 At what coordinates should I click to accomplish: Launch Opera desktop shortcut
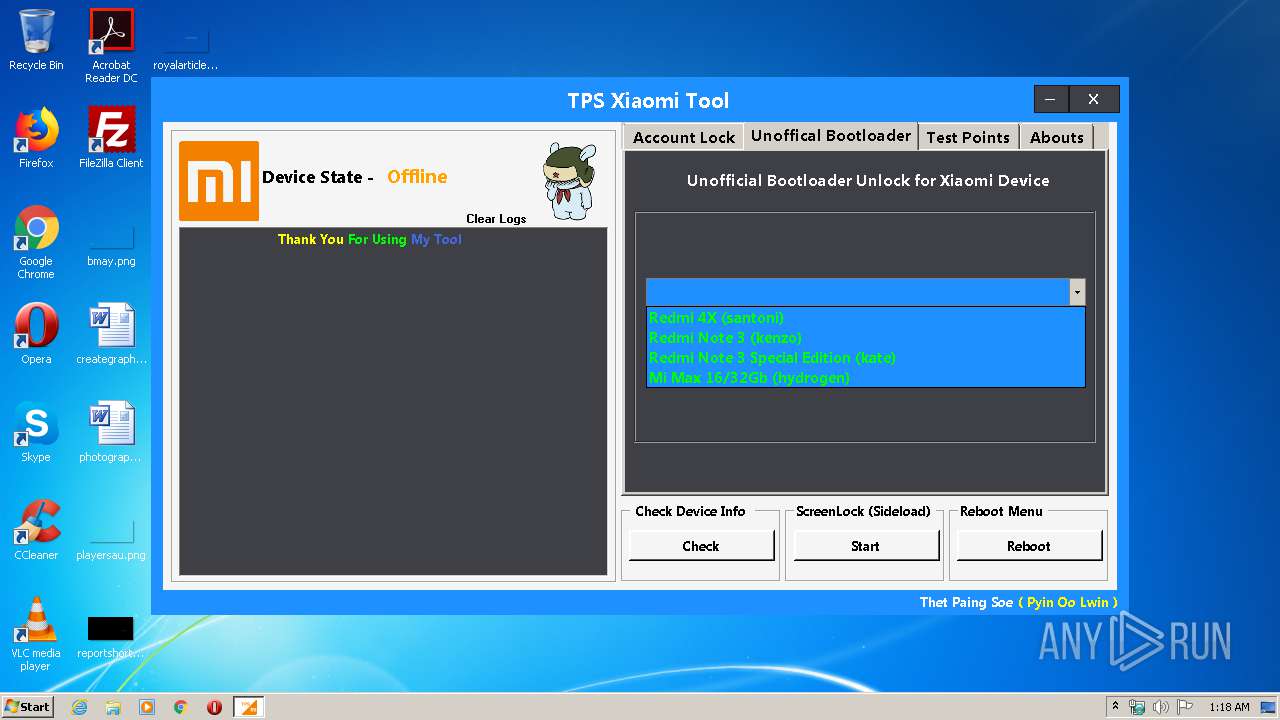click(x=36, y=334)
